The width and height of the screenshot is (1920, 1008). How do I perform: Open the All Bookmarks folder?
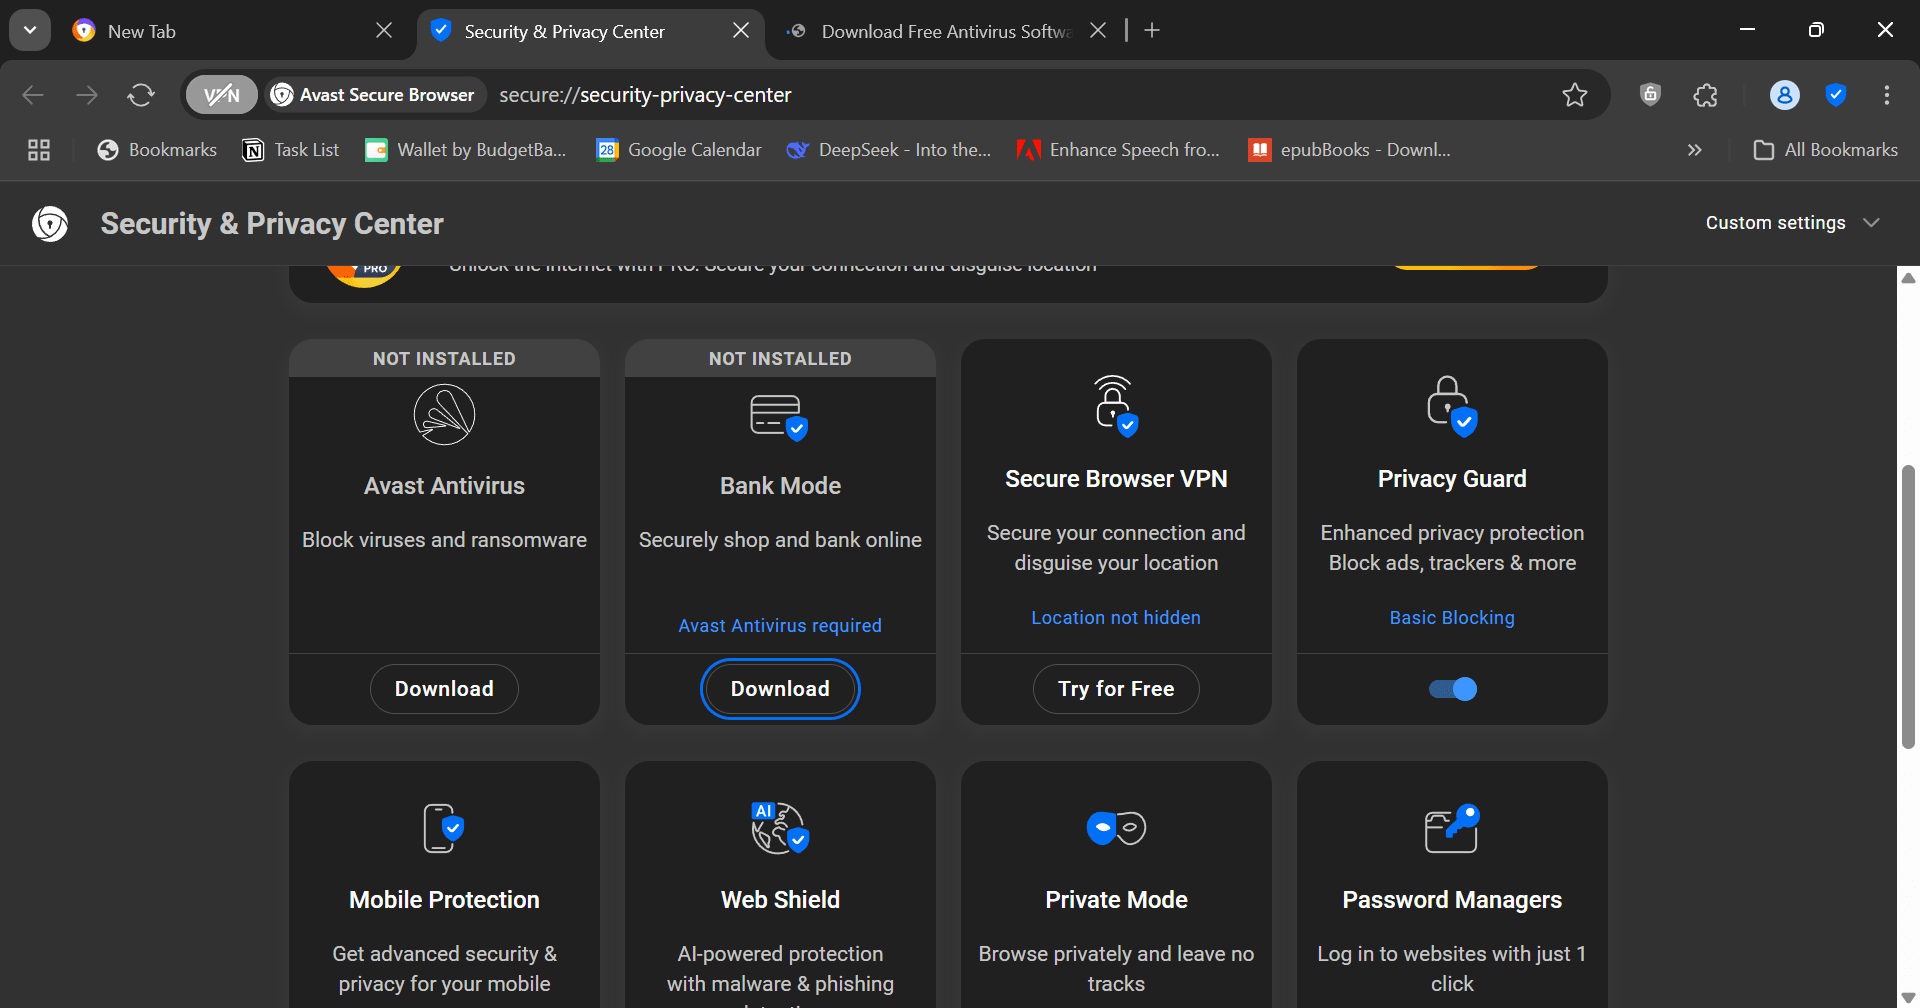click(x=1826, y=150)
